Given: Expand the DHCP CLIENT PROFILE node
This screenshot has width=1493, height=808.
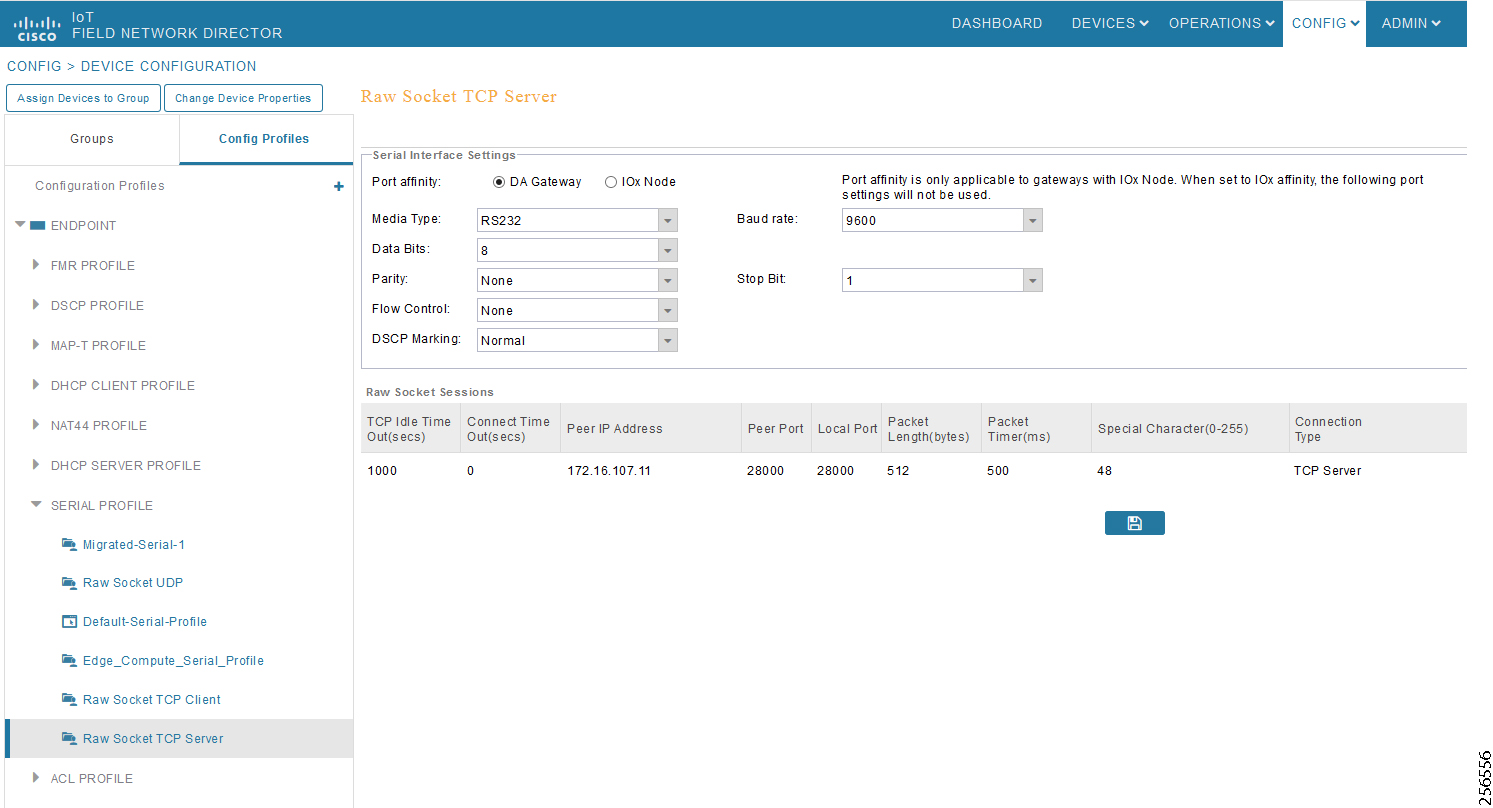Looking at the screenshot, I should pos(36,385).
